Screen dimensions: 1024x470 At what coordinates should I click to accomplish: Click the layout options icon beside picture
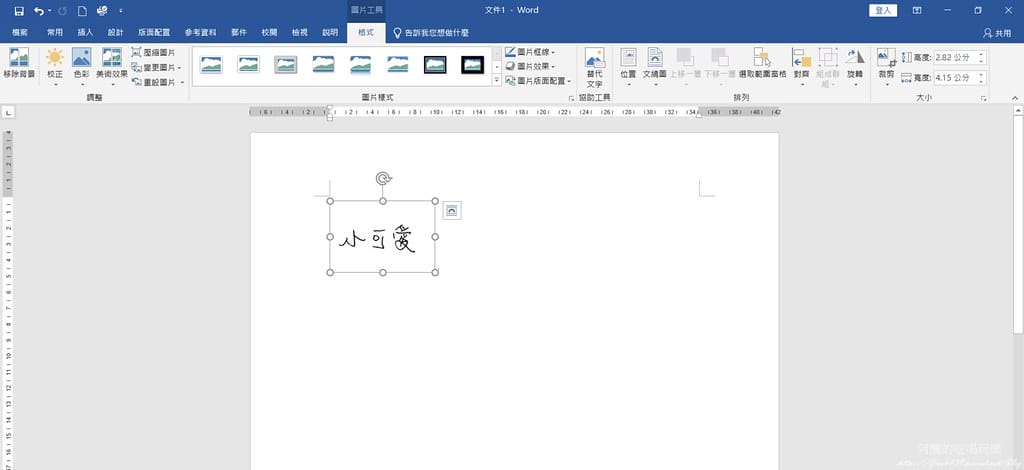(452, 210)
